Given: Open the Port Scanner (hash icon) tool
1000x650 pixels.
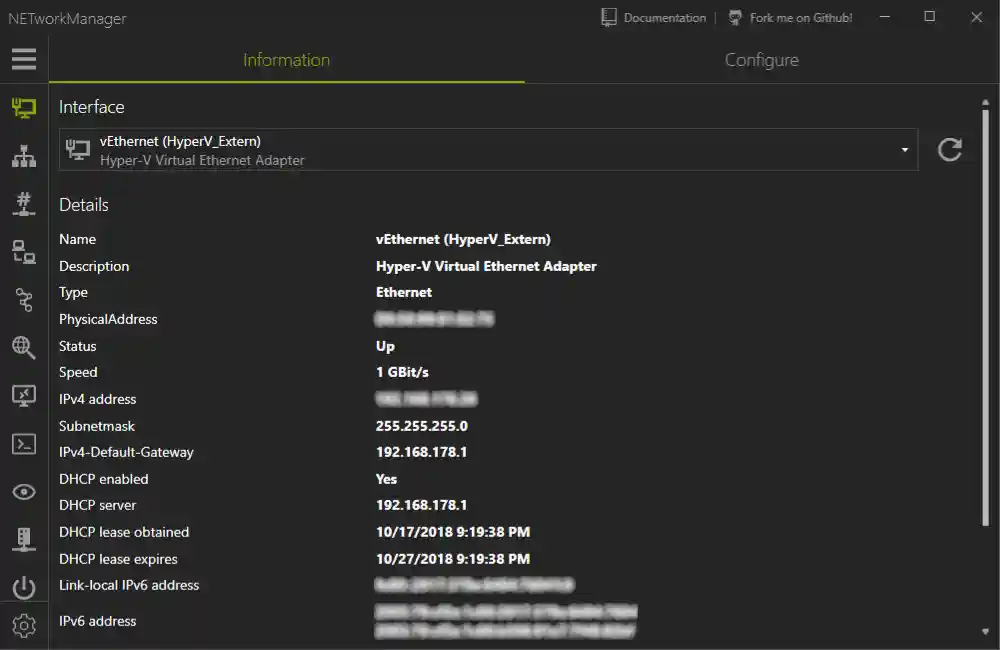Looking at the screenshot, I should 23,203.
